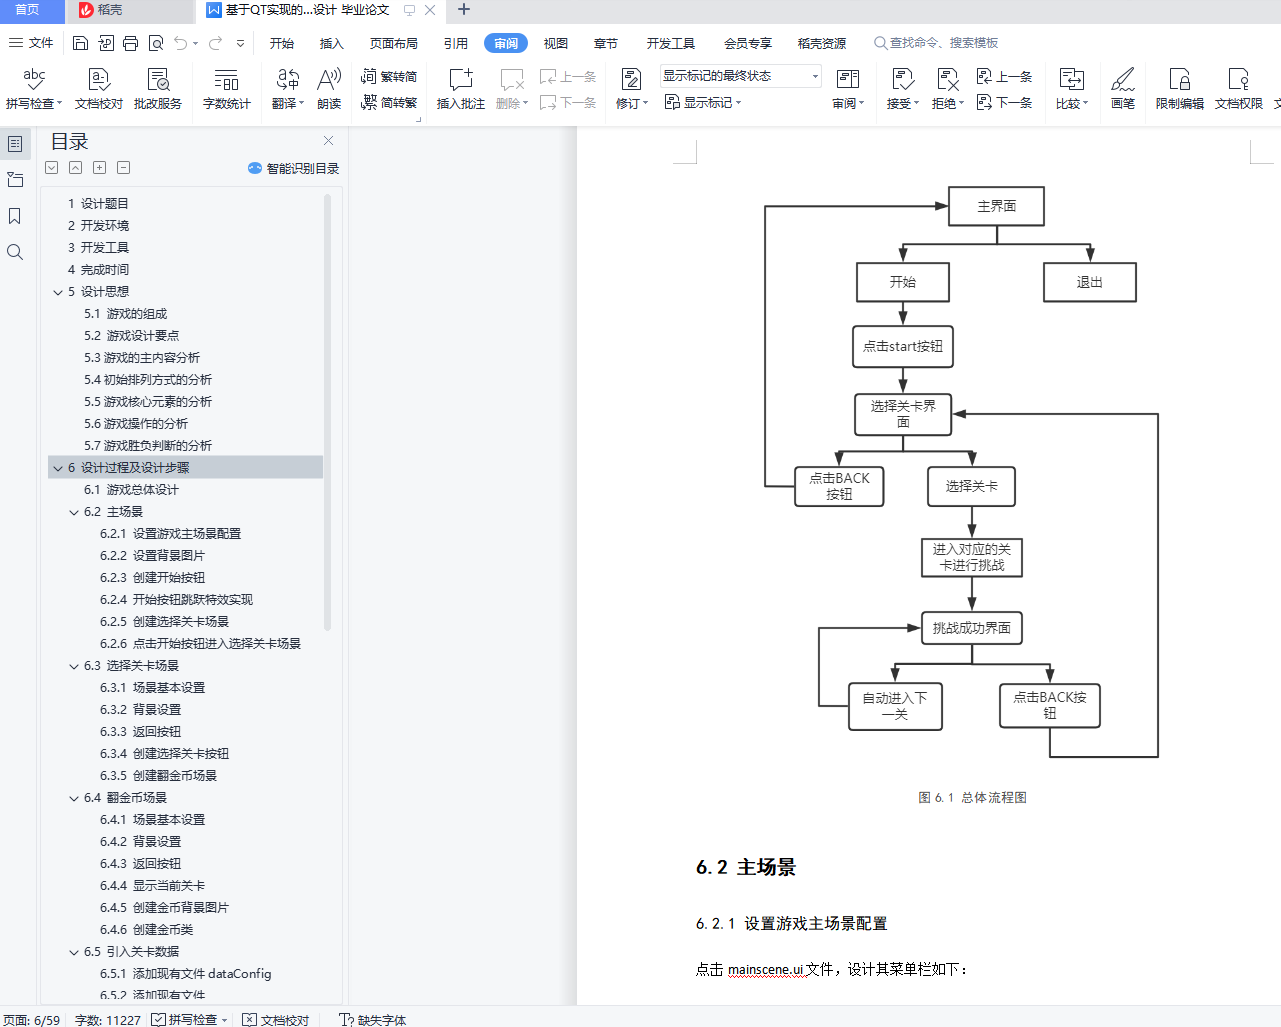
Task: Activate the 画笔 annotation pen
Action: click(1122, 88)
